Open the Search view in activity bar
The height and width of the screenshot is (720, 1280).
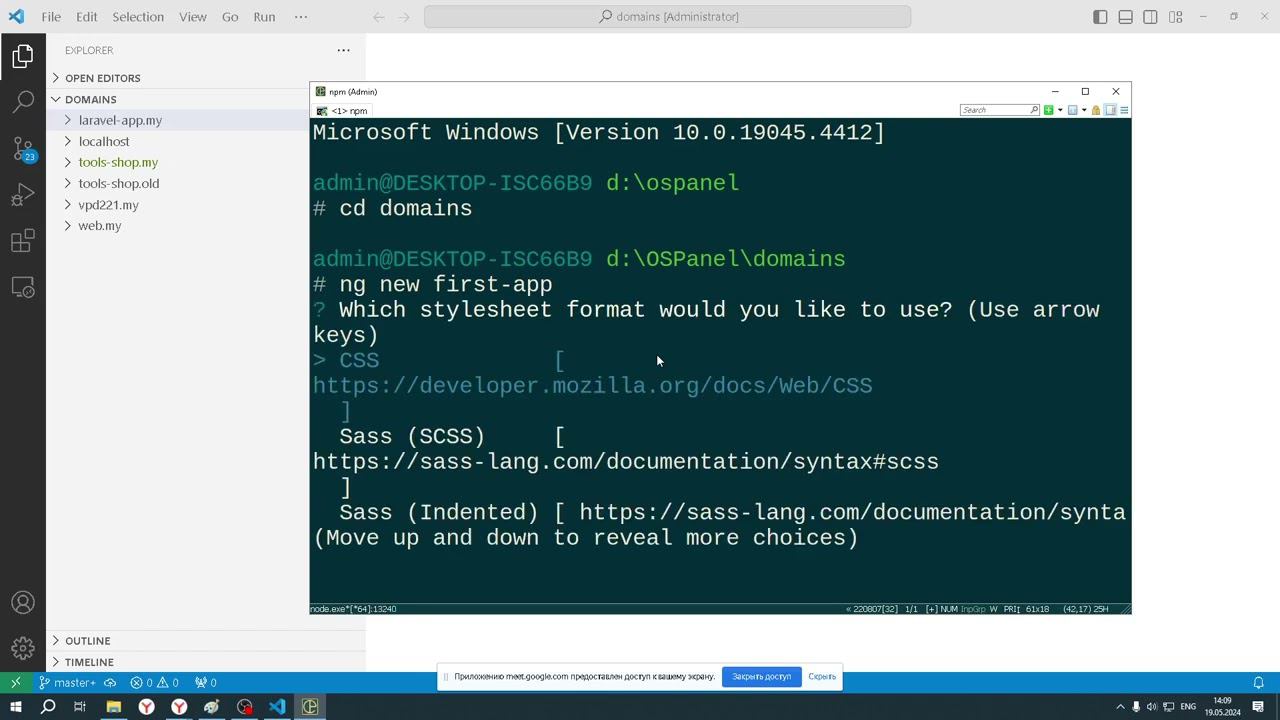pyautogui.click(x=23, y=102)
